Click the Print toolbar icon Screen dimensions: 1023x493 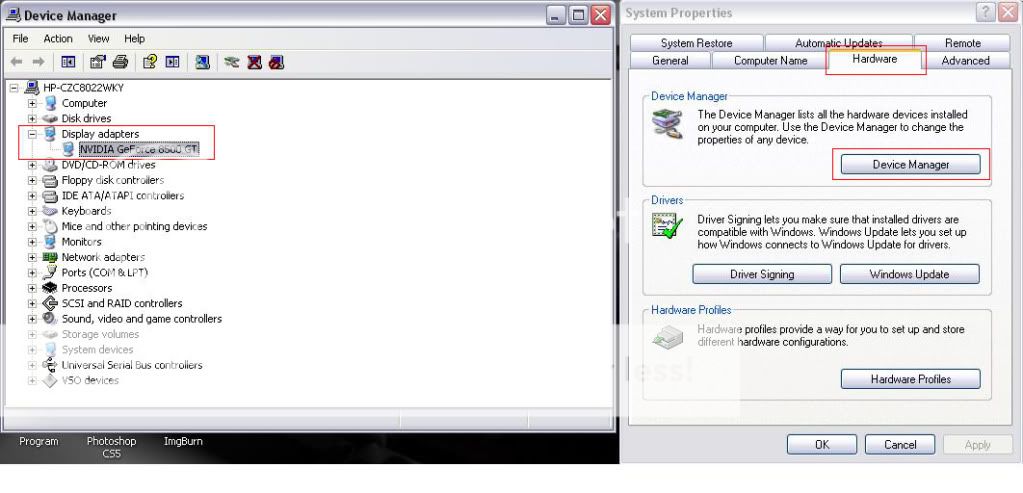coord(120,62)
